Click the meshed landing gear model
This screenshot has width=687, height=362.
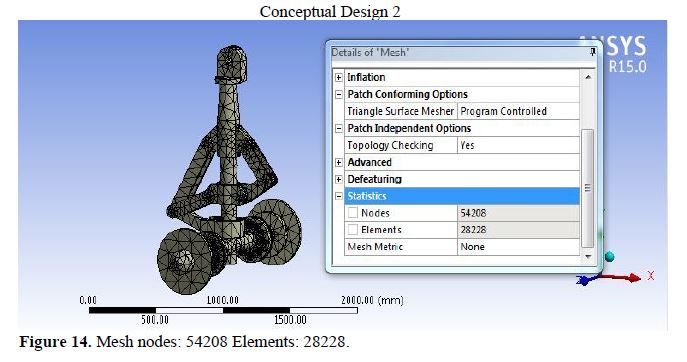point(228,171)
